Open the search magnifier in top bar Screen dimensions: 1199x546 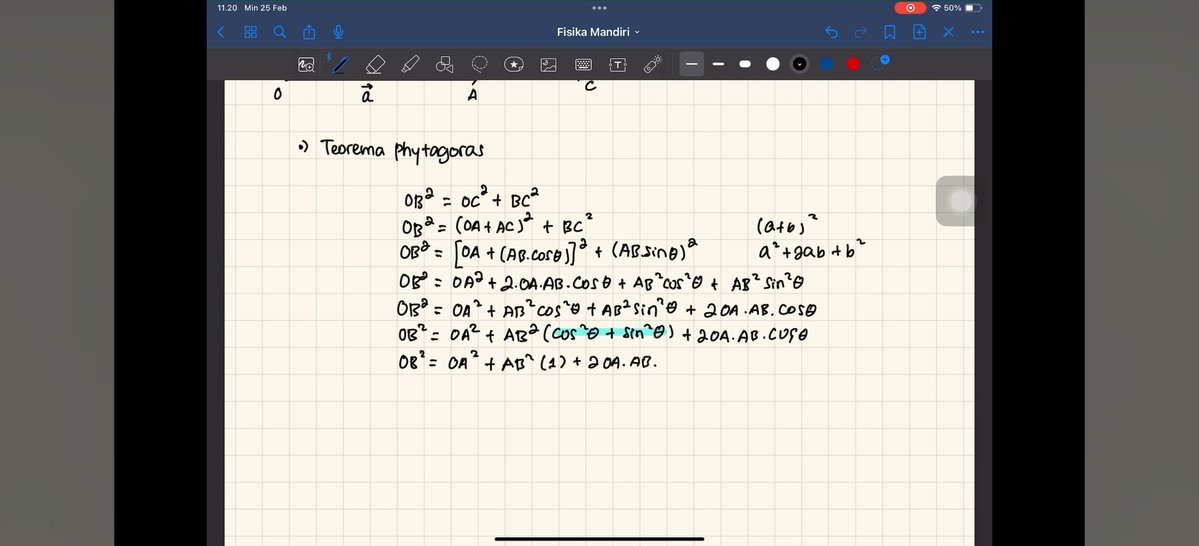(x=280, y=32)
